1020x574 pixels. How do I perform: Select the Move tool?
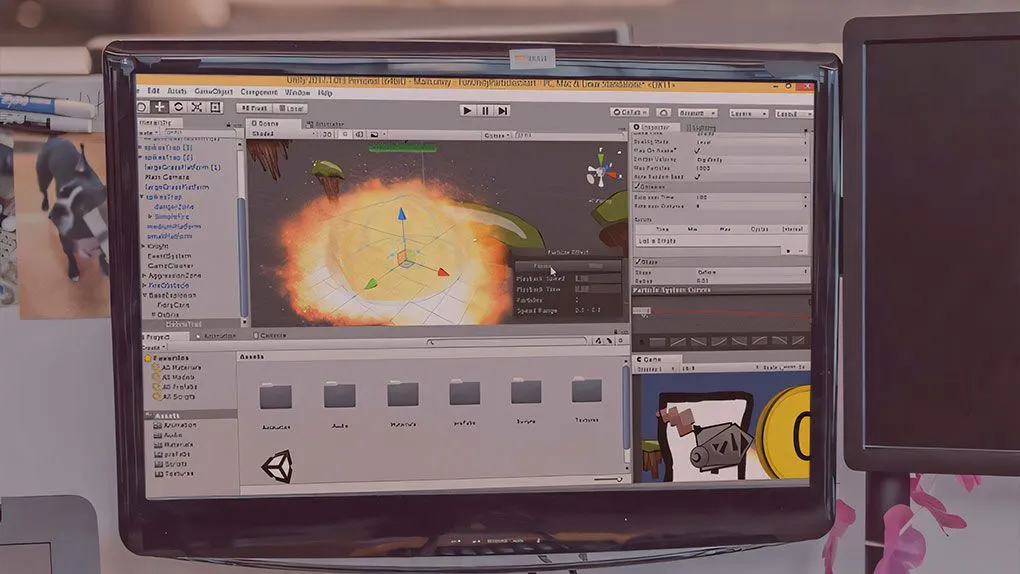(x=159, y=107)
